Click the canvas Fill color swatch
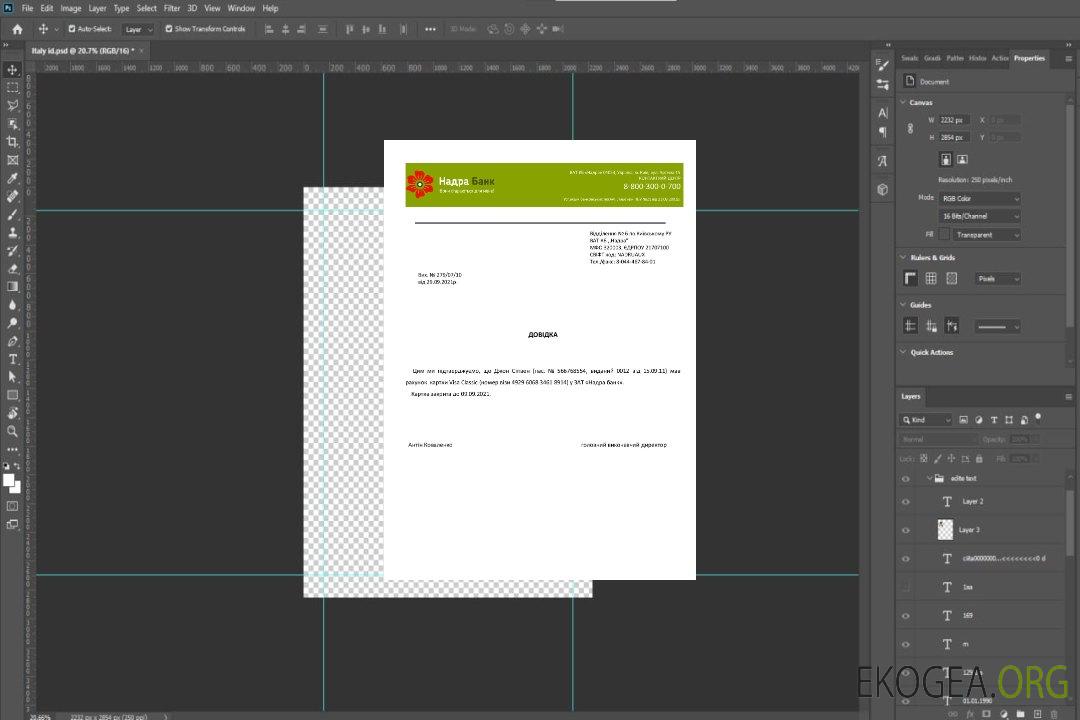The height and width of the screenshot is (720, 1080). click(944, 234)
